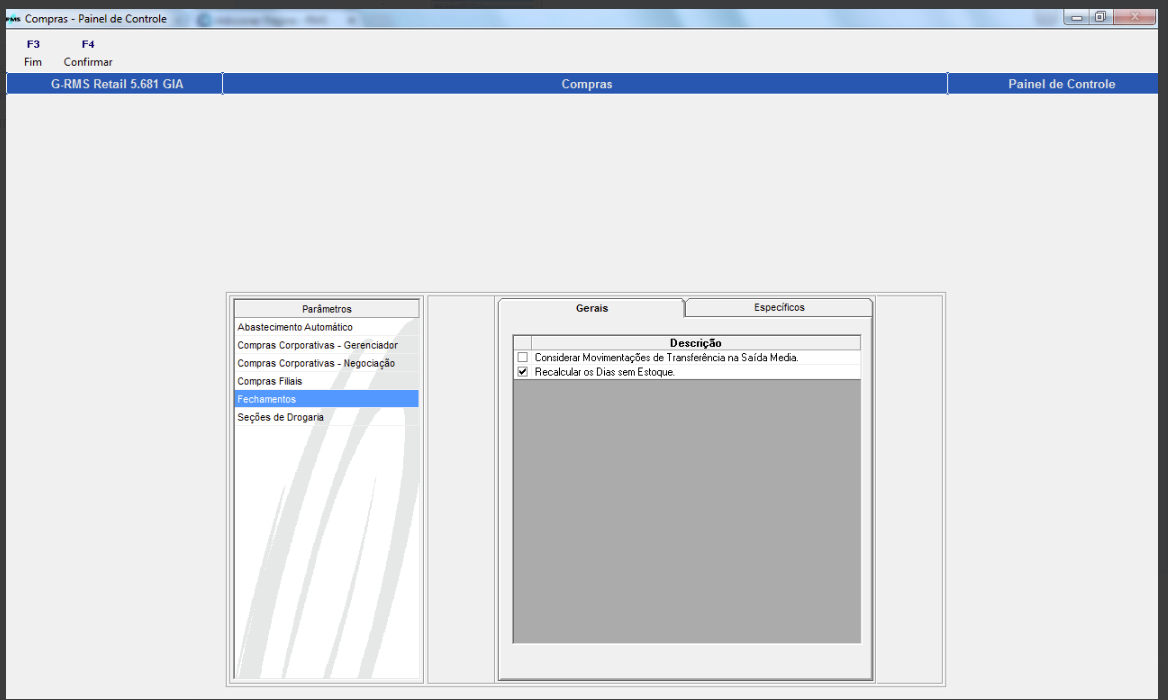Click the F4 Confirmar button

click(88, 53)
